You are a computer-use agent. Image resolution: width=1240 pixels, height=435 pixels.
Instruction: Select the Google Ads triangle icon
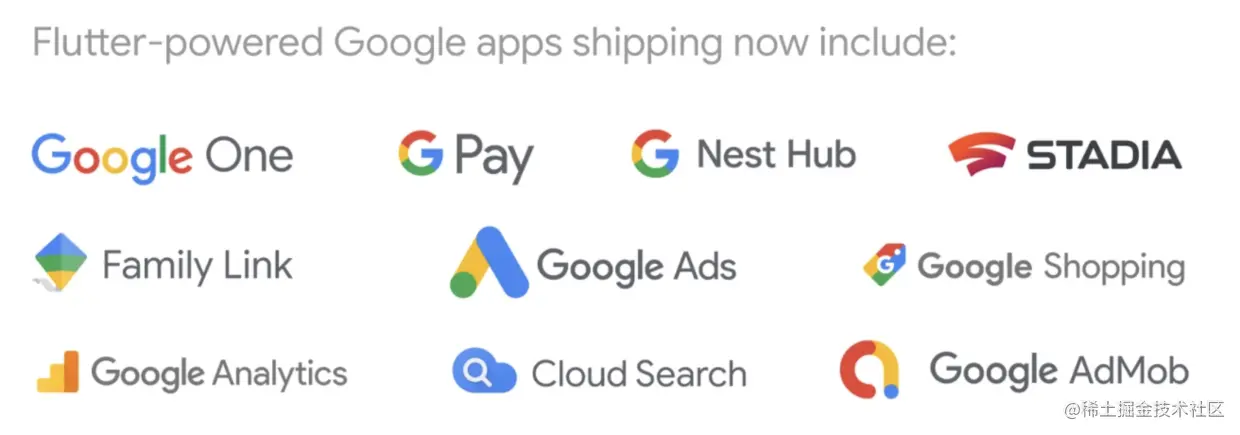point(489,263)
